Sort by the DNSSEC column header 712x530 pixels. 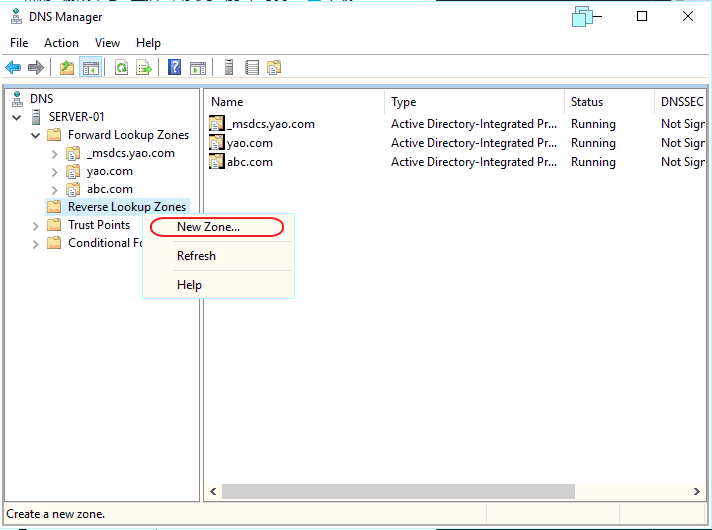pyautogui.click(x=680, y=102)
